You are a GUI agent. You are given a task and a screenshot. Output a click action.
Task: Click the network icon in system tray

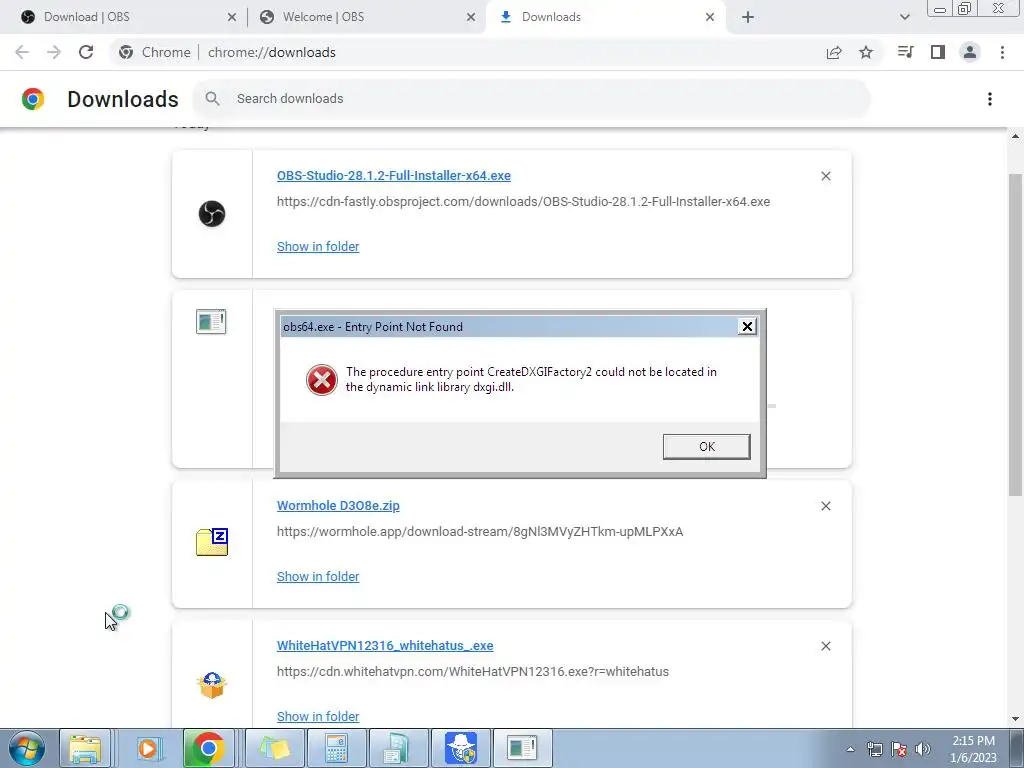[874, 749]
